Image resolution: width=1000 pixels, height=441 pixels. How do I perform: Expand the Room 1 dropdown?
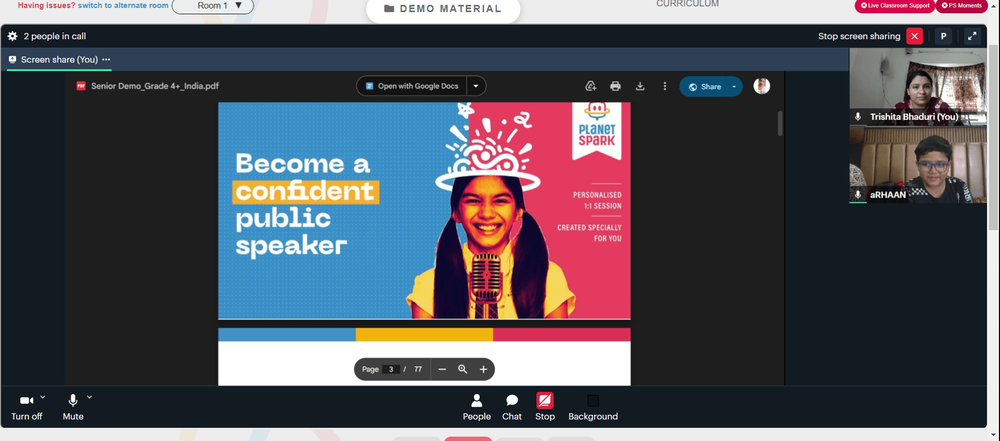[x=212, y=6]
